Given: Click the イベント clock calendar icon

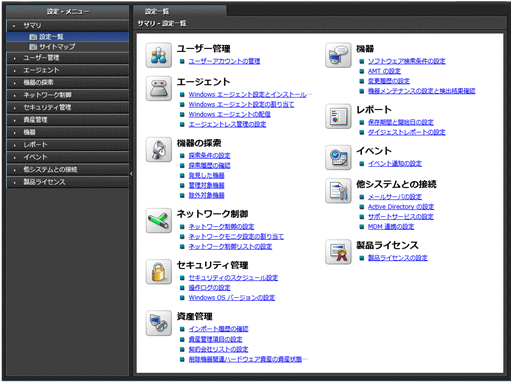Looking at the screenshot, I should coord(338,157).
